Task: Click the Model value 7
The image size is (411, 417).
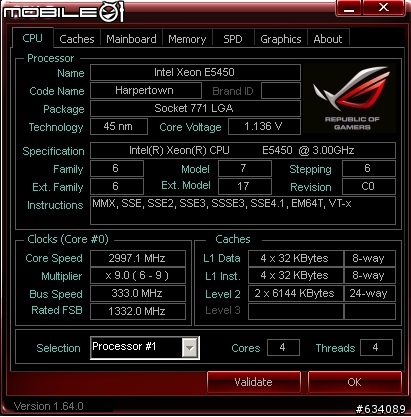Action: tap(245, 168)
